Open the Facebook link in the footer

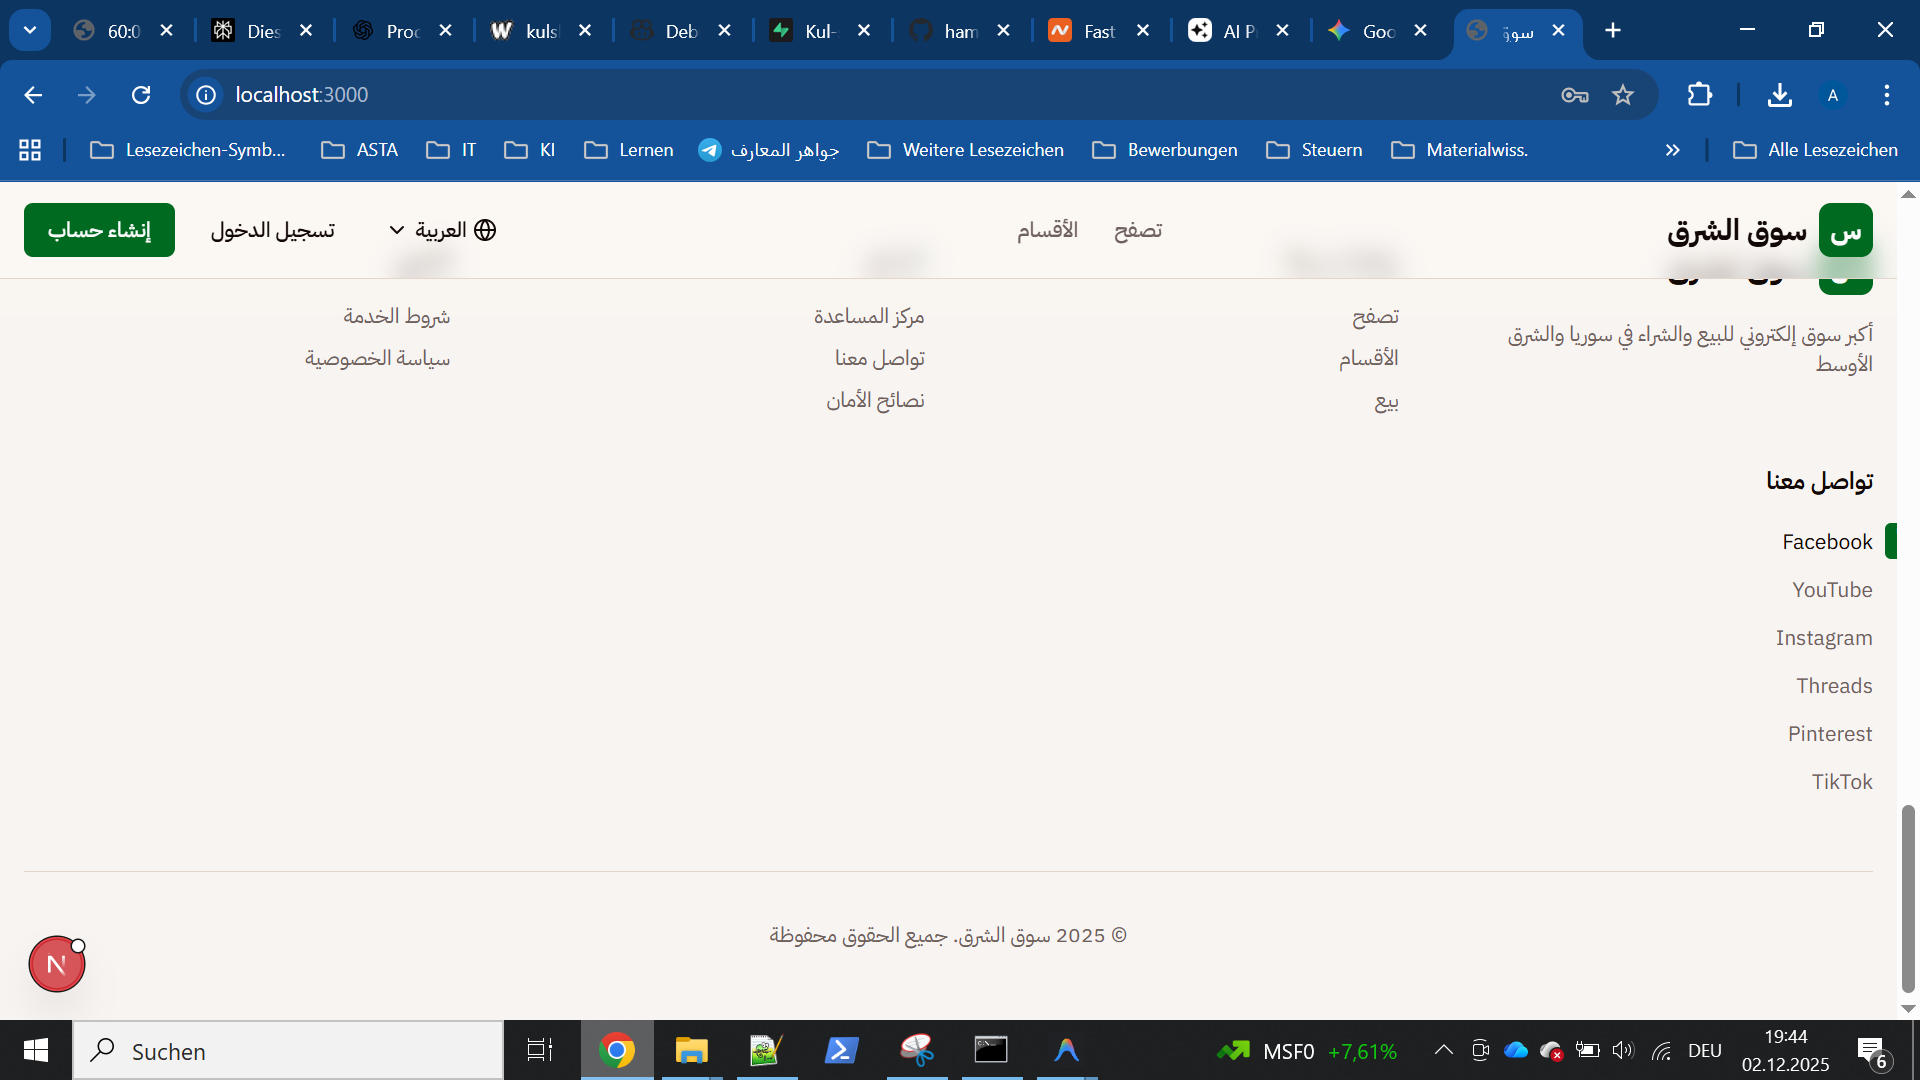tap(1826, 541)
